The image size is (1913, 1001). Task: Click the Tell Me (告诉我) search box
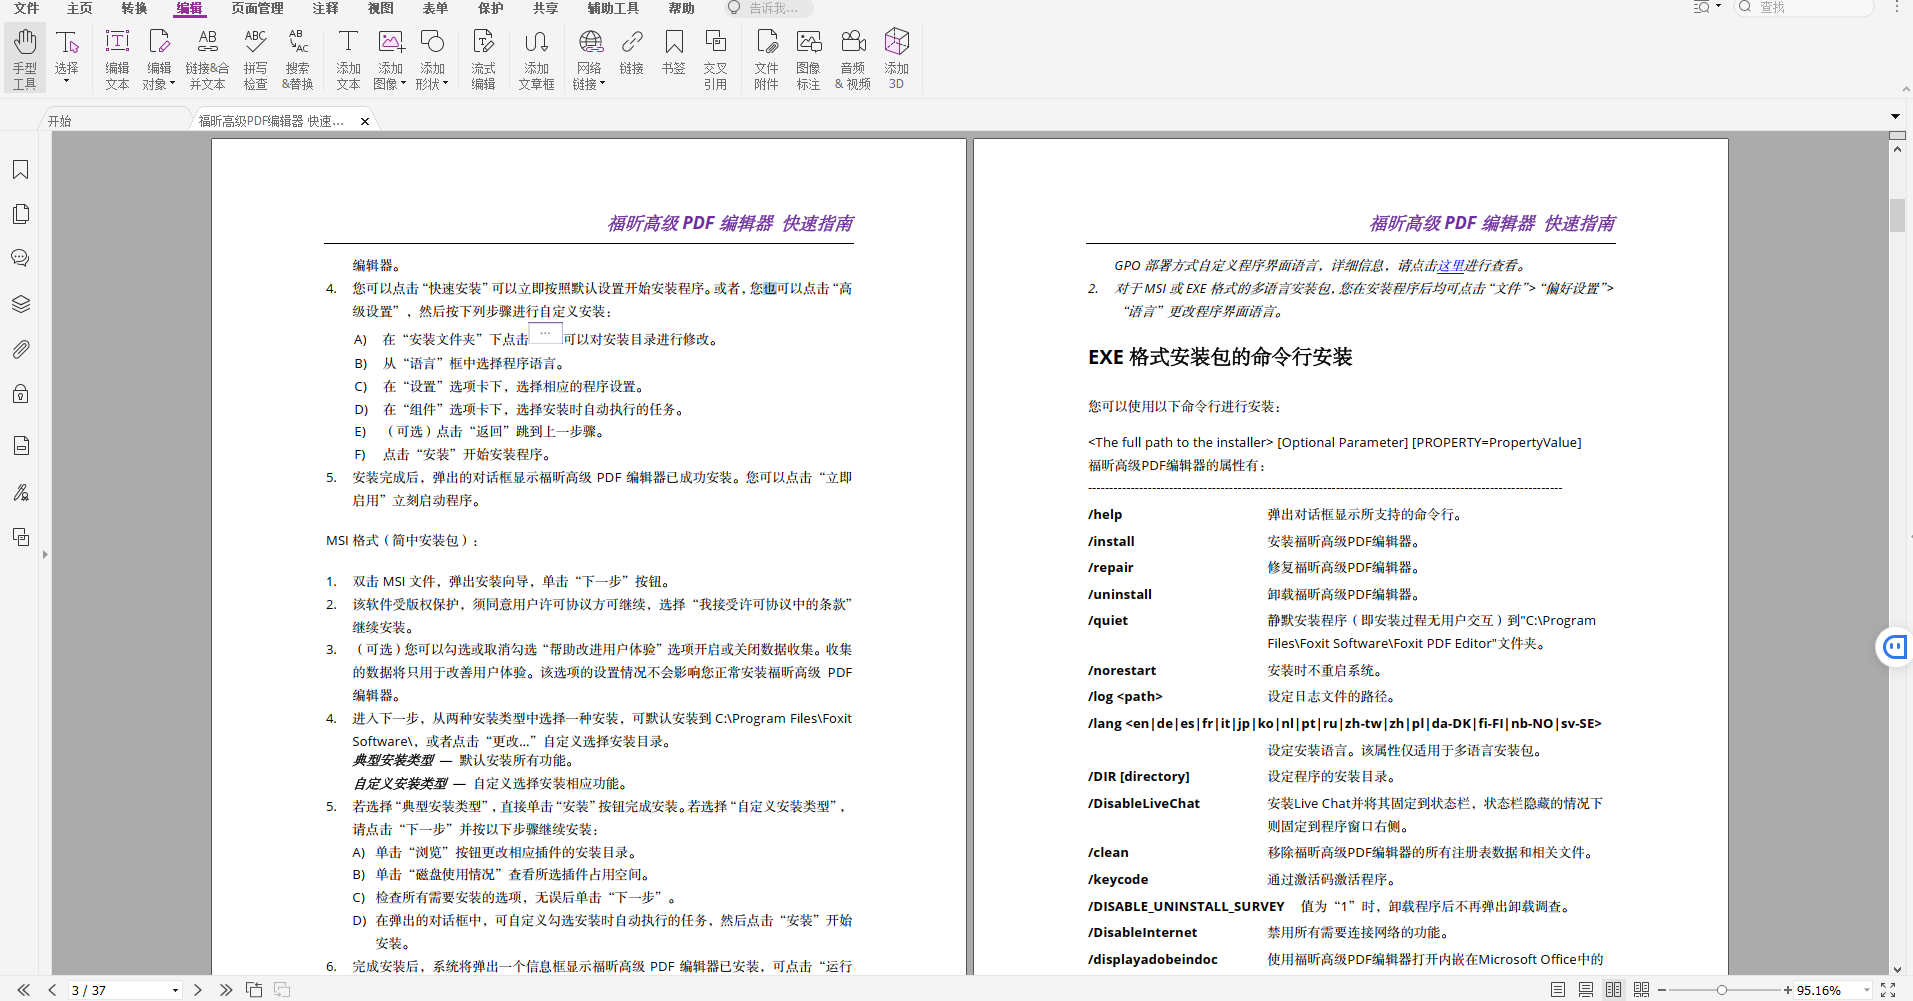click(x=768, y=8)
